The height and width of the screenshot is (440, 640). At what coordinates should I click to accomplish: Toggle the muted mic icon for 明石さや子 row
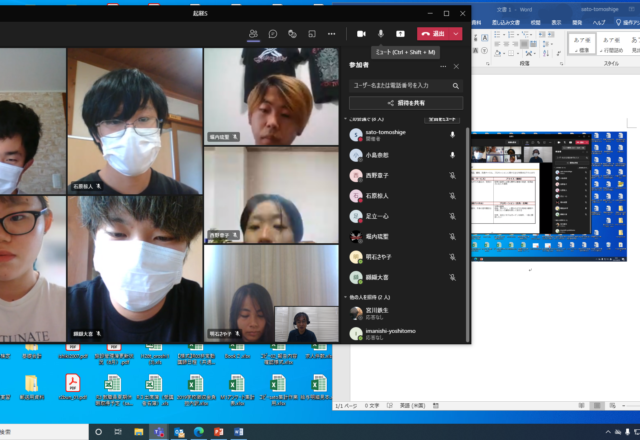click(x=452, y=257)
